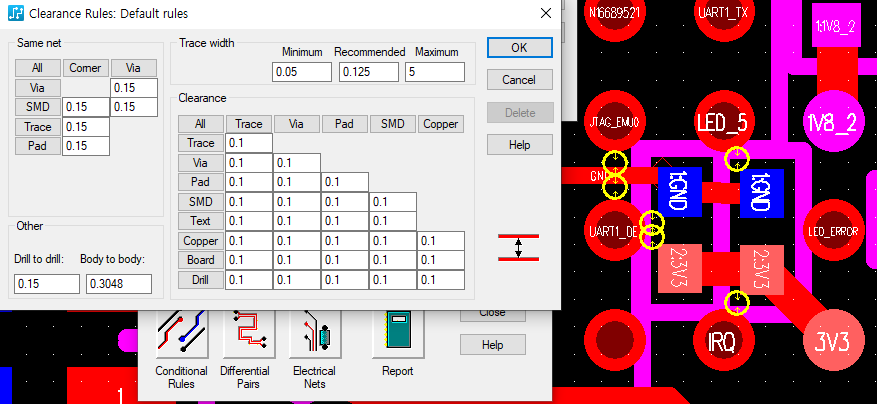
Task: Click the Board row button in Clearance
Action: click(200, 261)
